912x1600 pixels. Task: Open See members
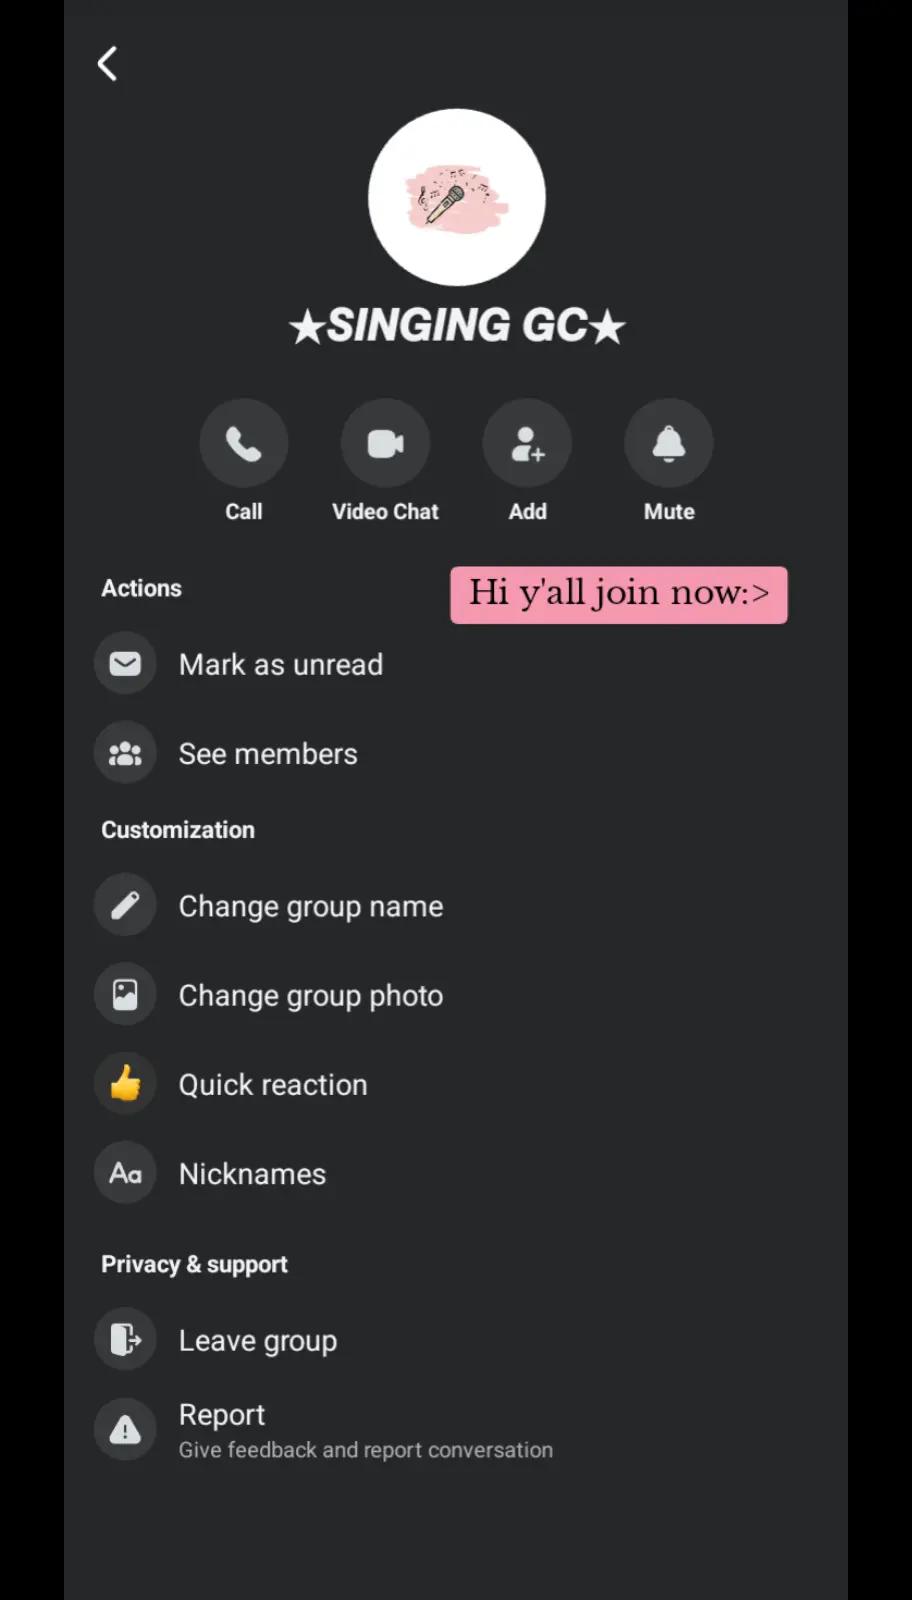(x=268, y=754)
